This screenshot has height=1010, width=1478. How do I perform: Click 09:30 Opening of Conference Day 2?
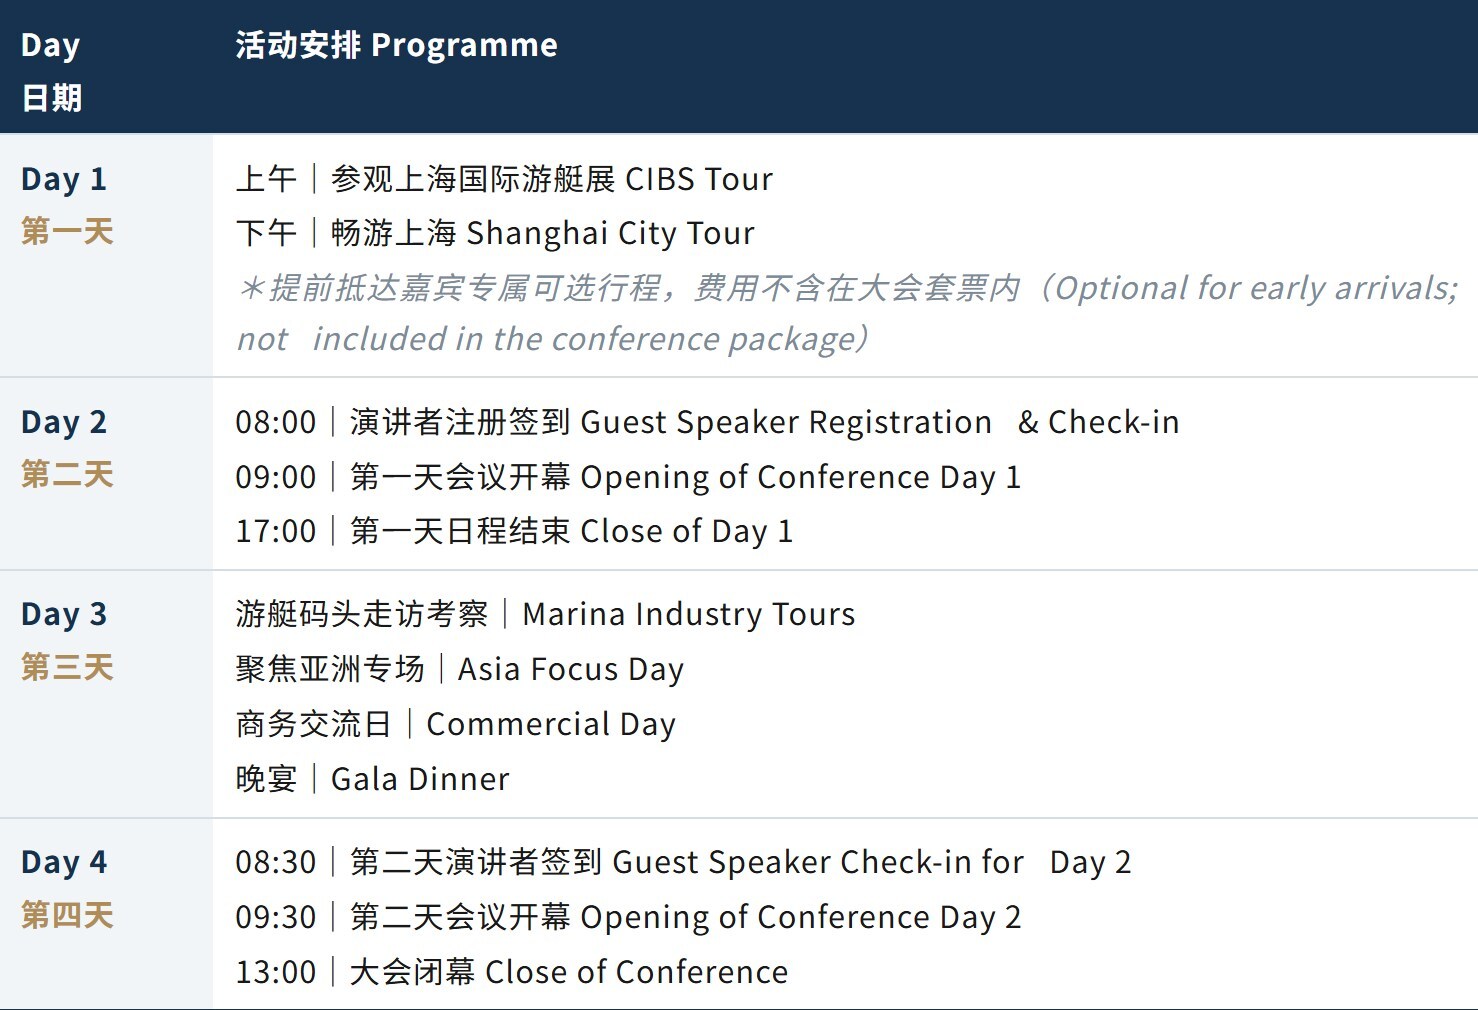click(x=628, y=917)
